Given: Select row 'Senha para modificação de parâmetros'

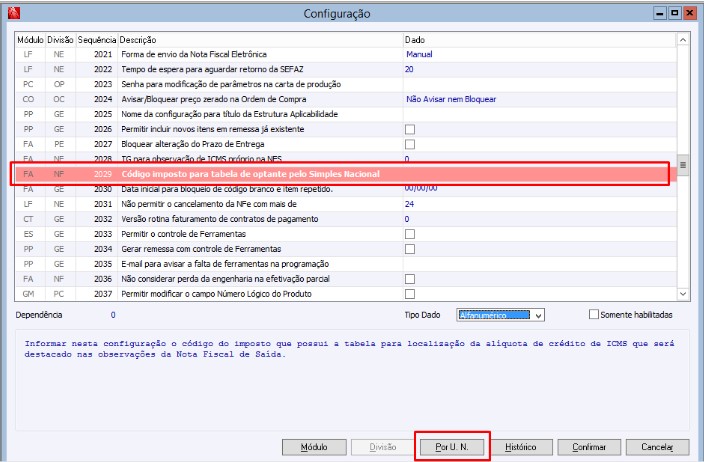Looking at the screenshot, I should (346, 84).
